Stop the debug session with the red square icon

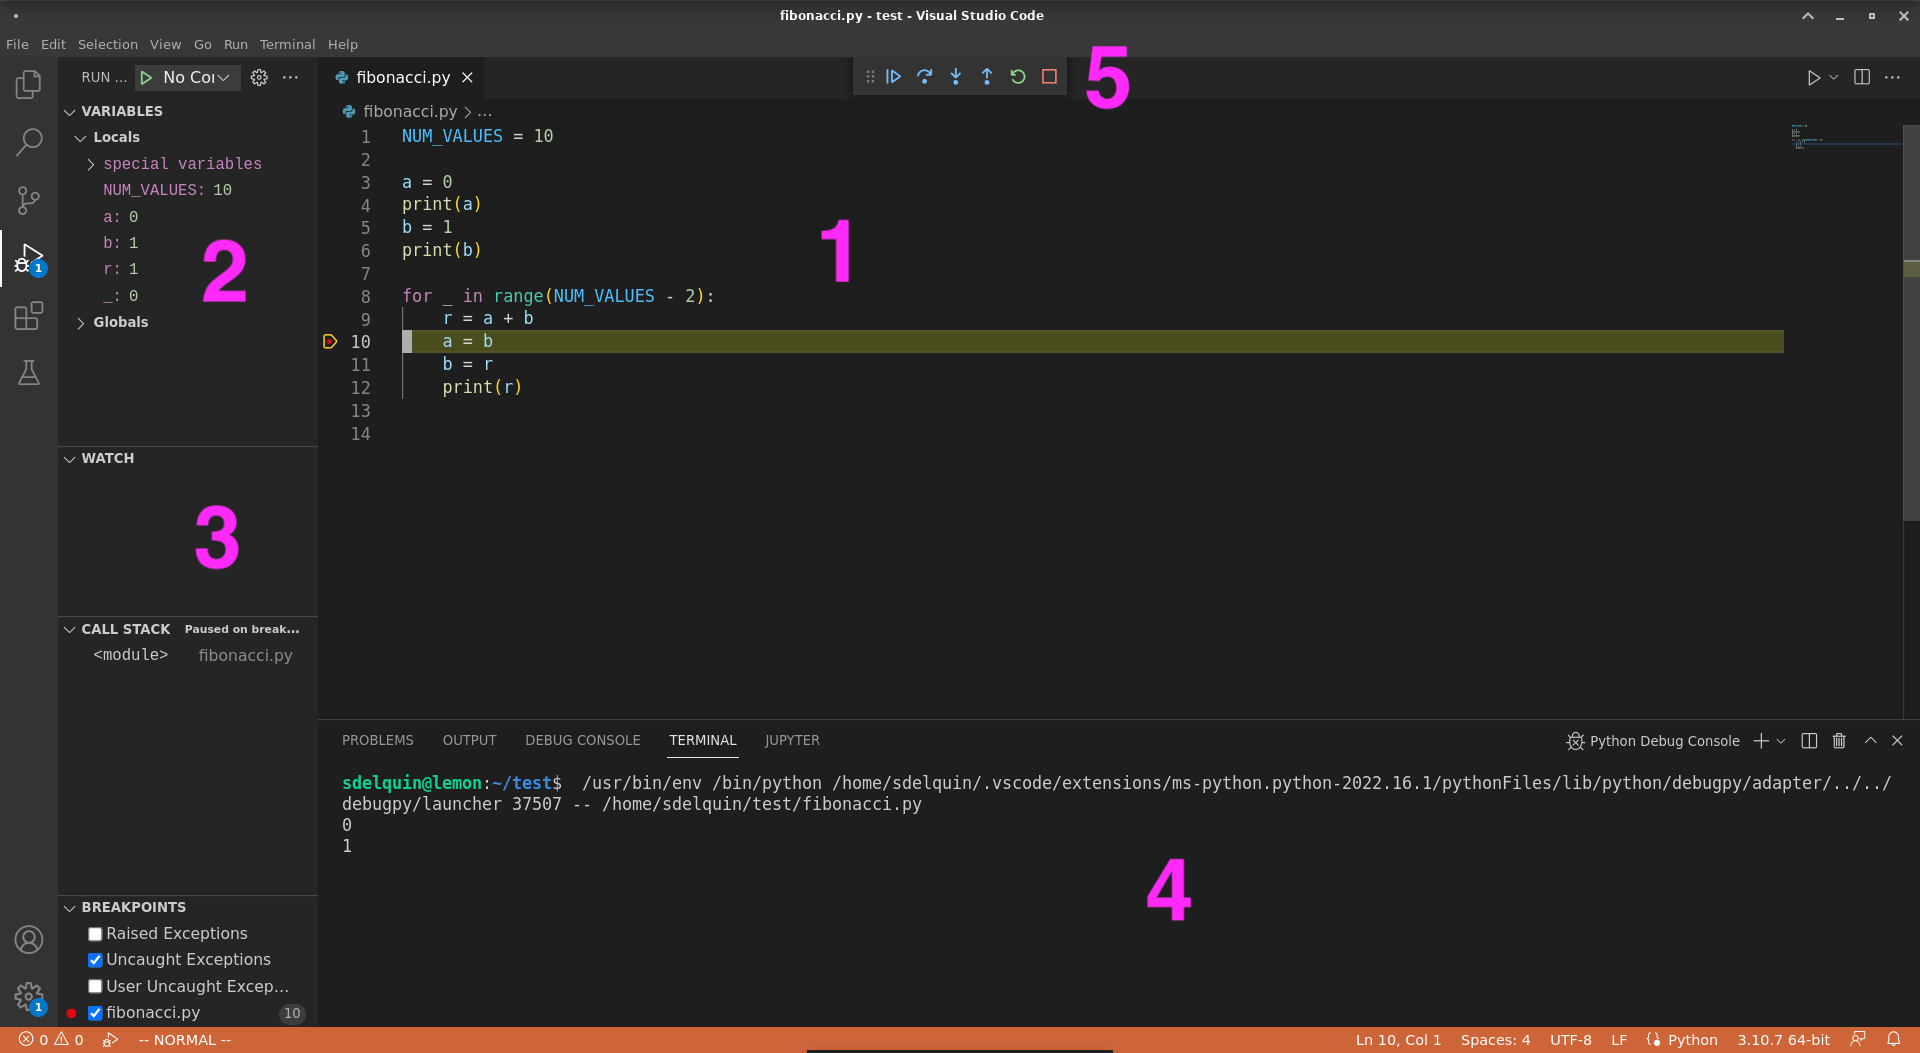(1049, 76)
